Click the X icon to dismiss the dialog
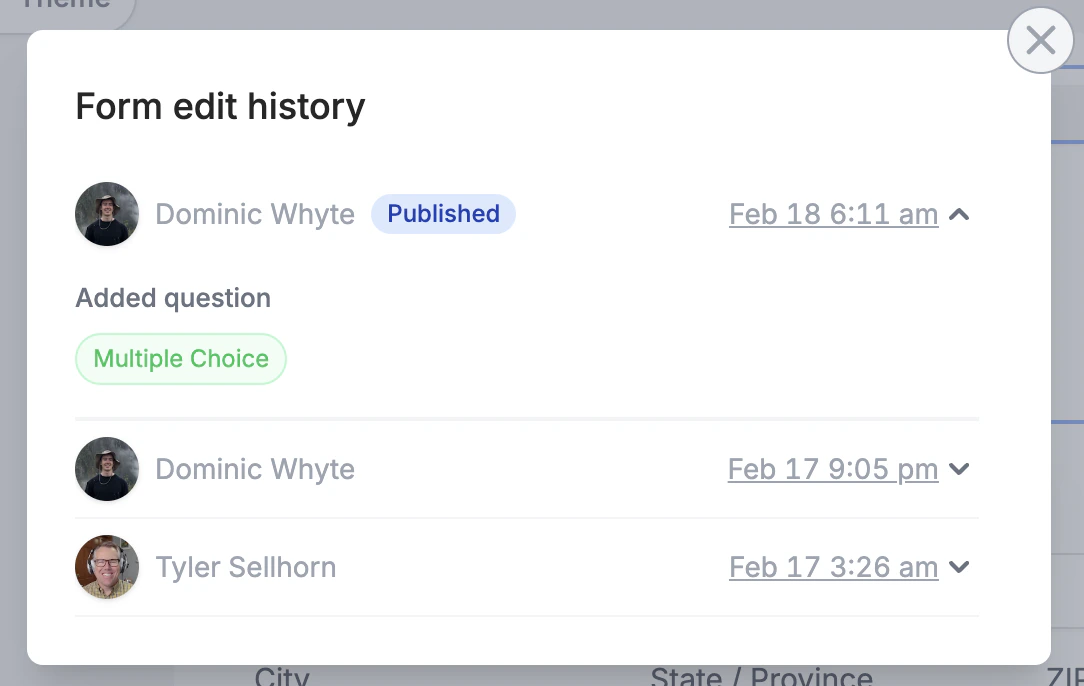 (x=1040, y=41)
